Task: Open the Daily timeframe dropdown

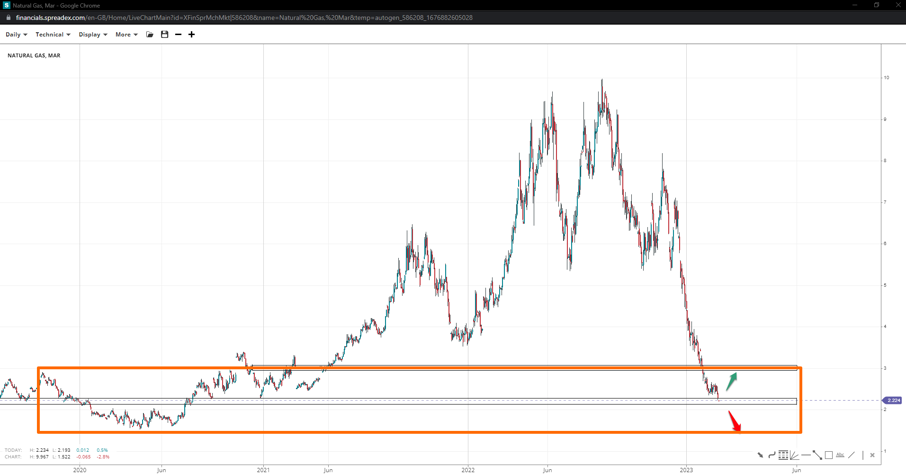Action: pos(16,35)
